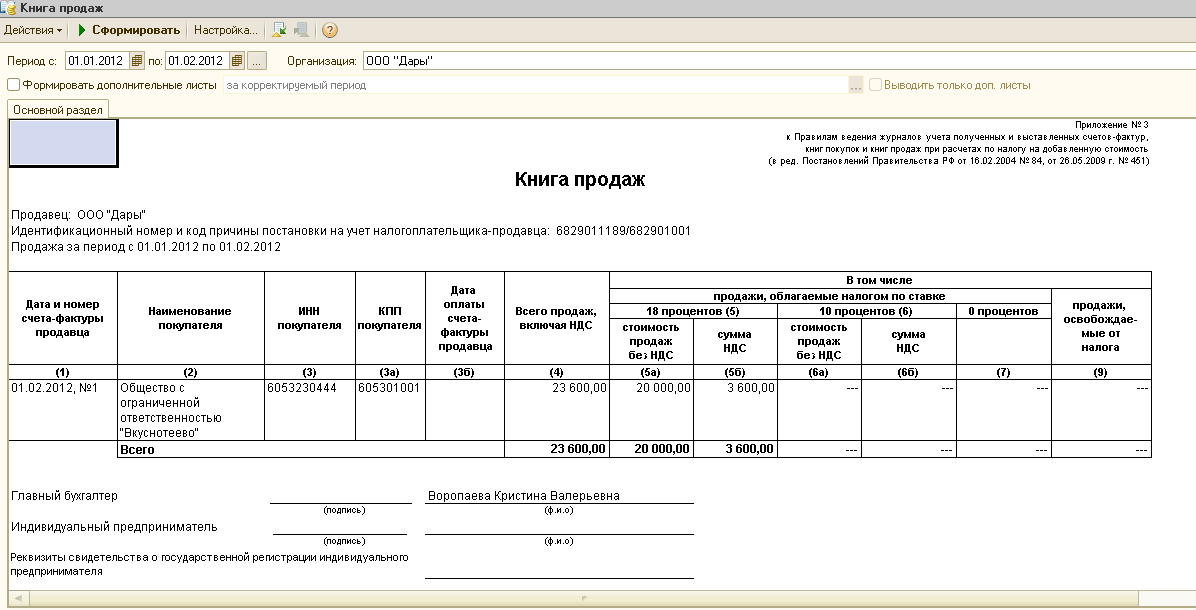Select the bold total 23 600,00 cell

coord(557,449)
